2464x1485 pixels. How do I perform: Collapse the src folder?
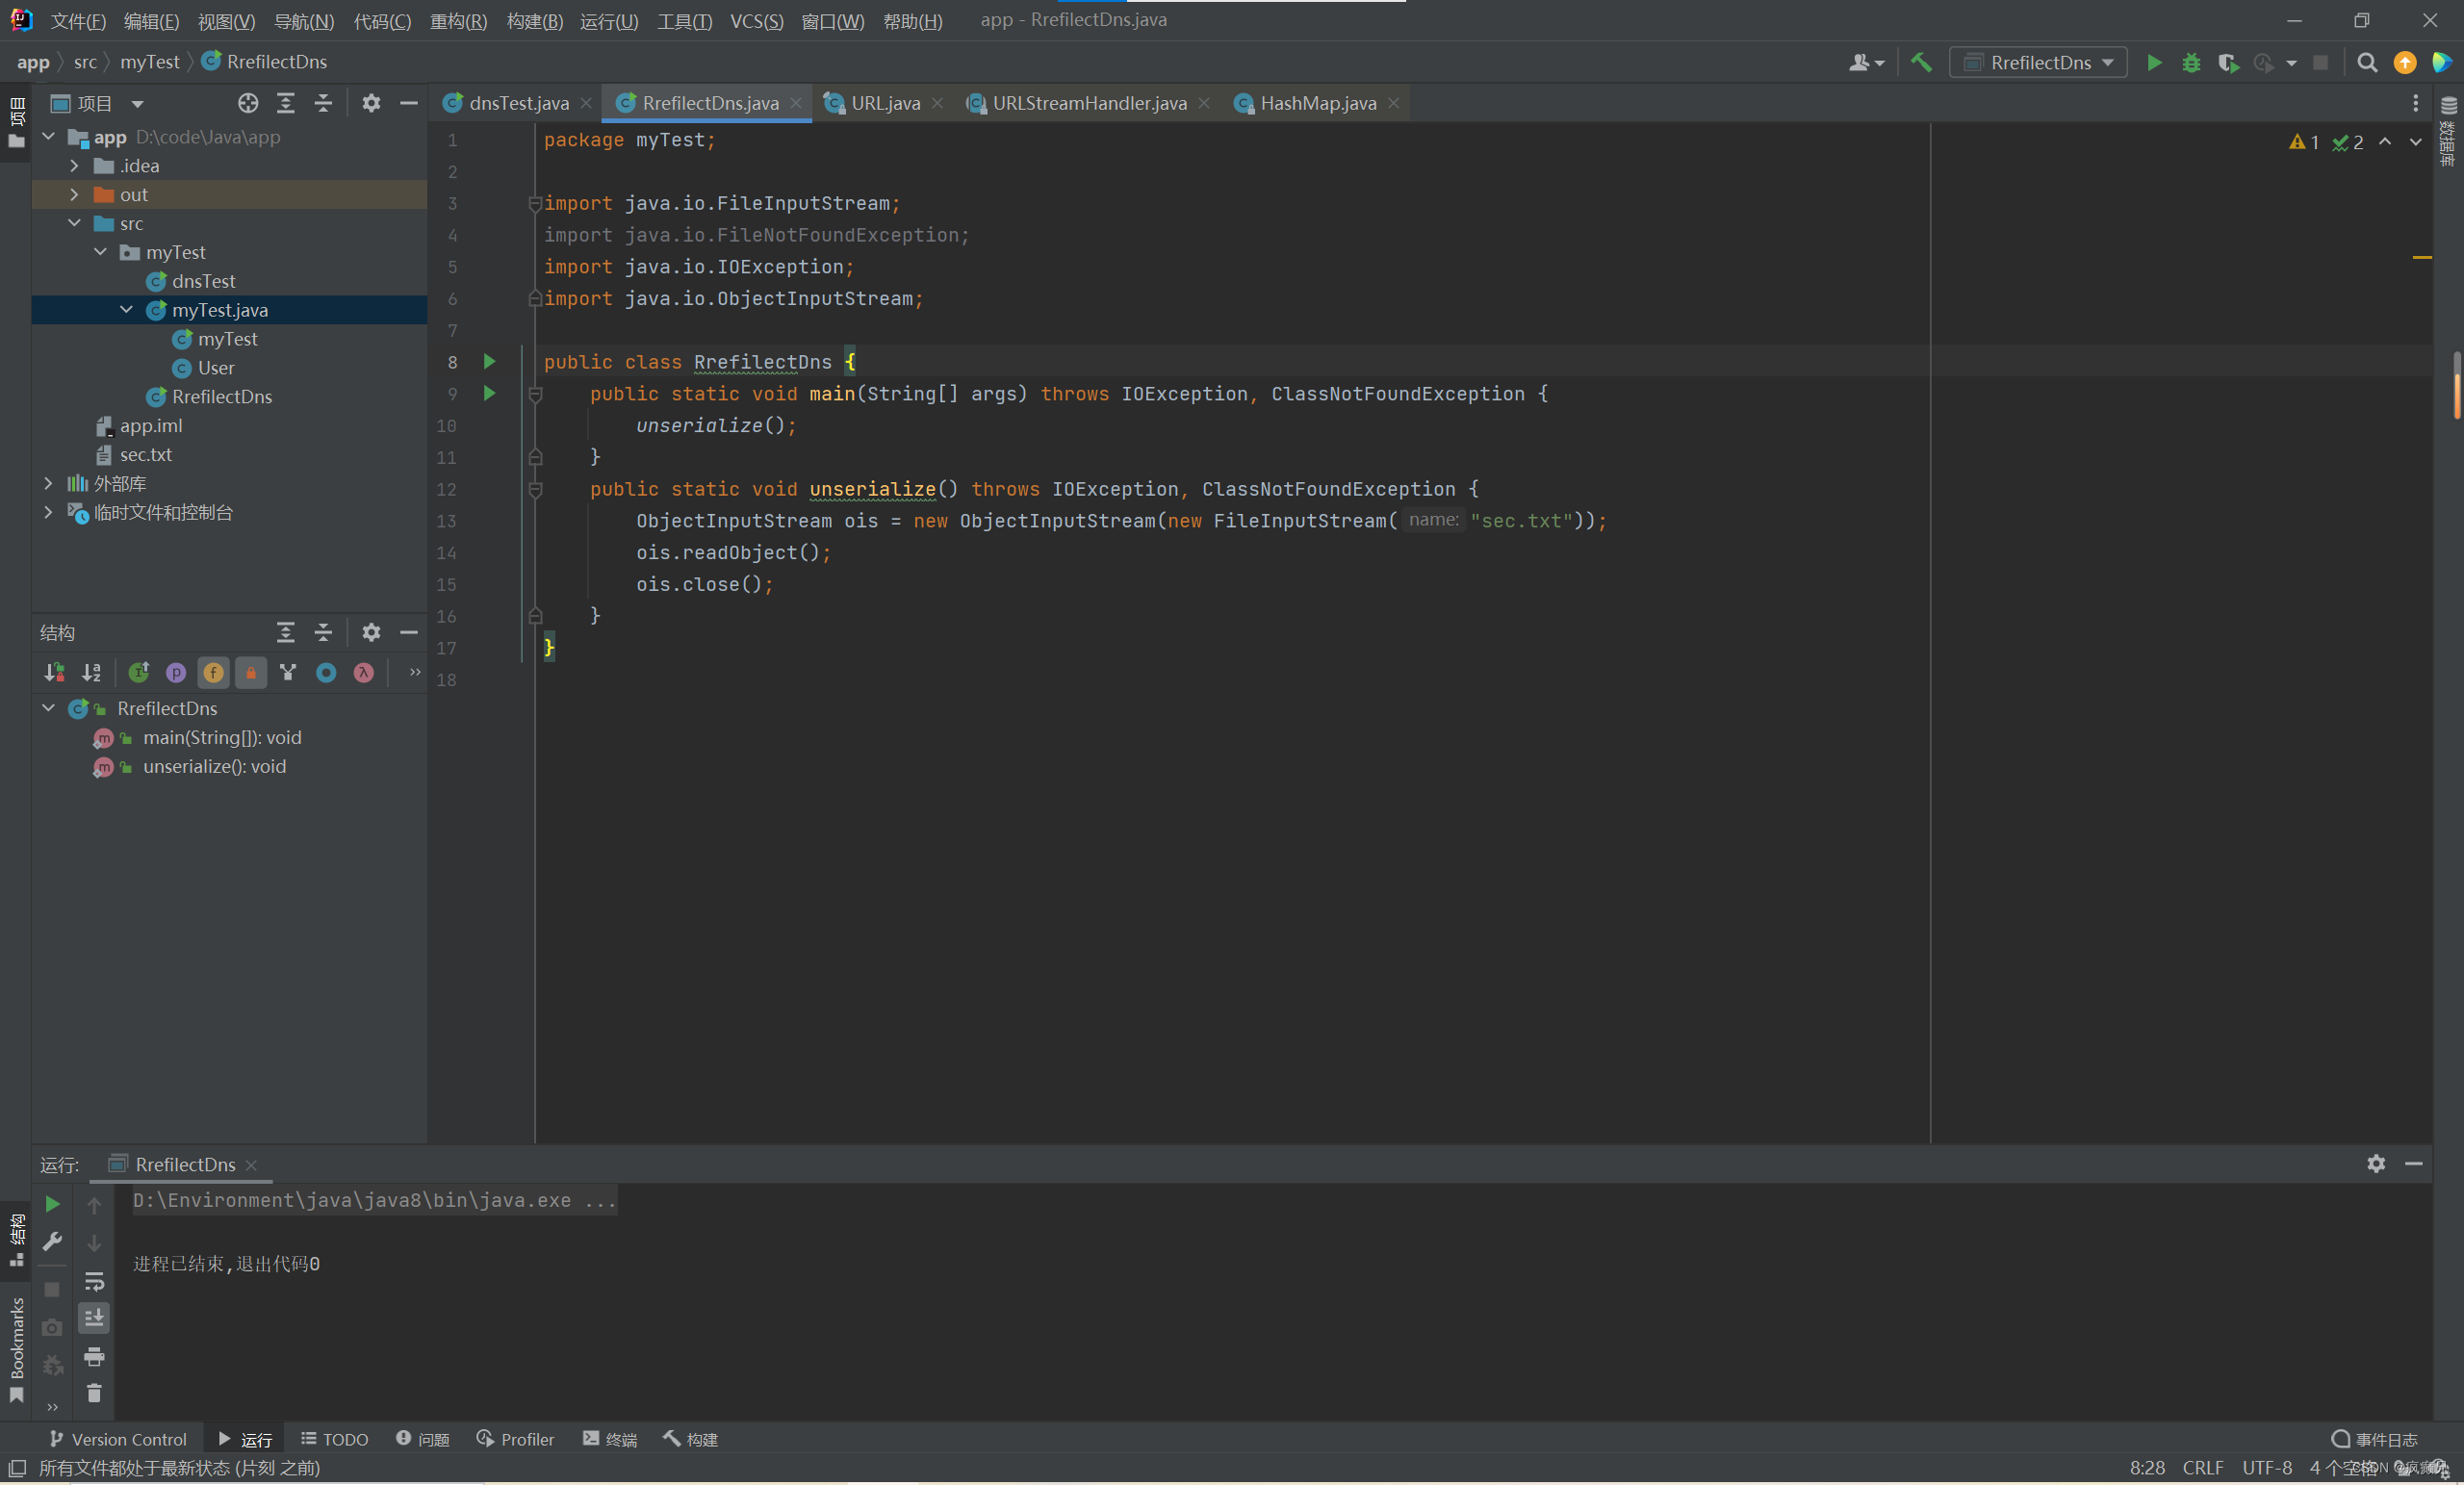74,224
